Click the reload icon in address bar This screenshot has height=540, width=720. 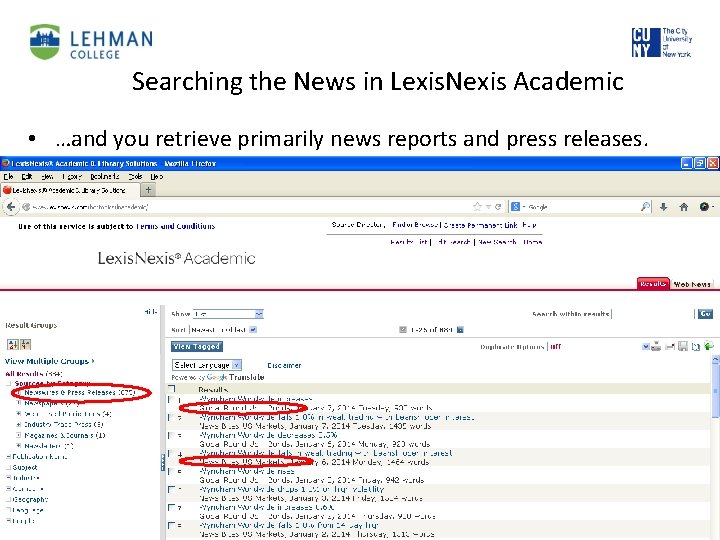(498, 207)
